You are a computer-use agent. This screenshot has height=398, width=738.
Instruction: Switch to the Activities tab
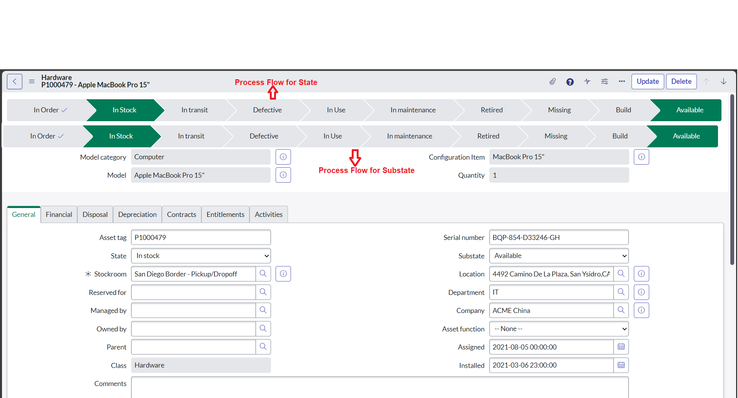click(x=269, y=215)
